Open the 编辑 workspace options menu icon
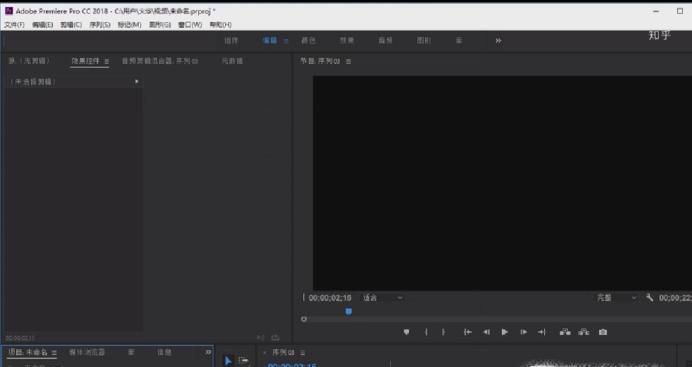 [x=286, y=41]
